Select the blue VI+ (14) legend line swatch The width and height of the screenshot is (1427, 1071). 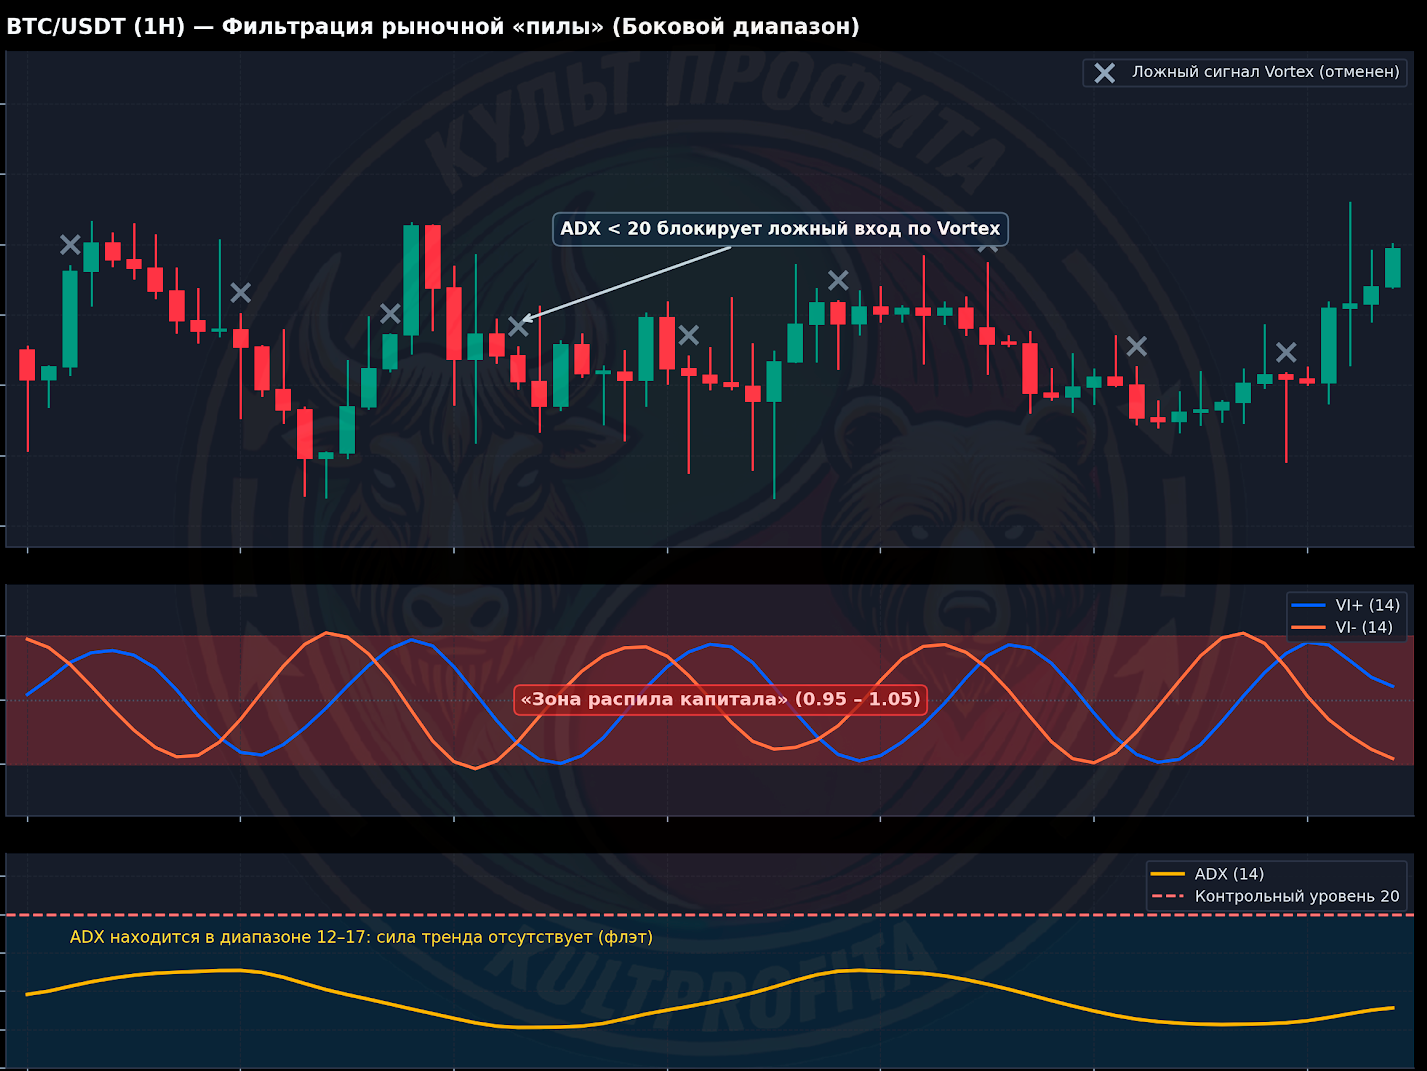point(1308,605)
